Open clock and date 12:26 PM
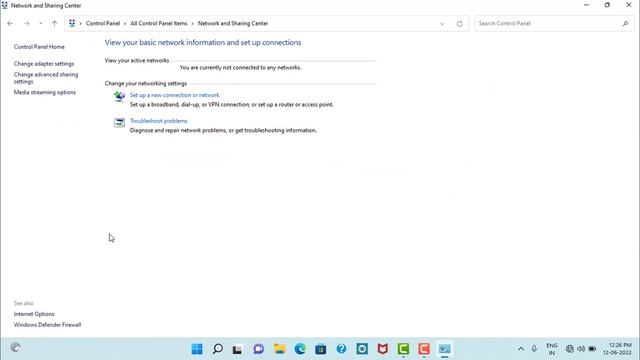The image size is (640, 360). (x=617, y=349)
